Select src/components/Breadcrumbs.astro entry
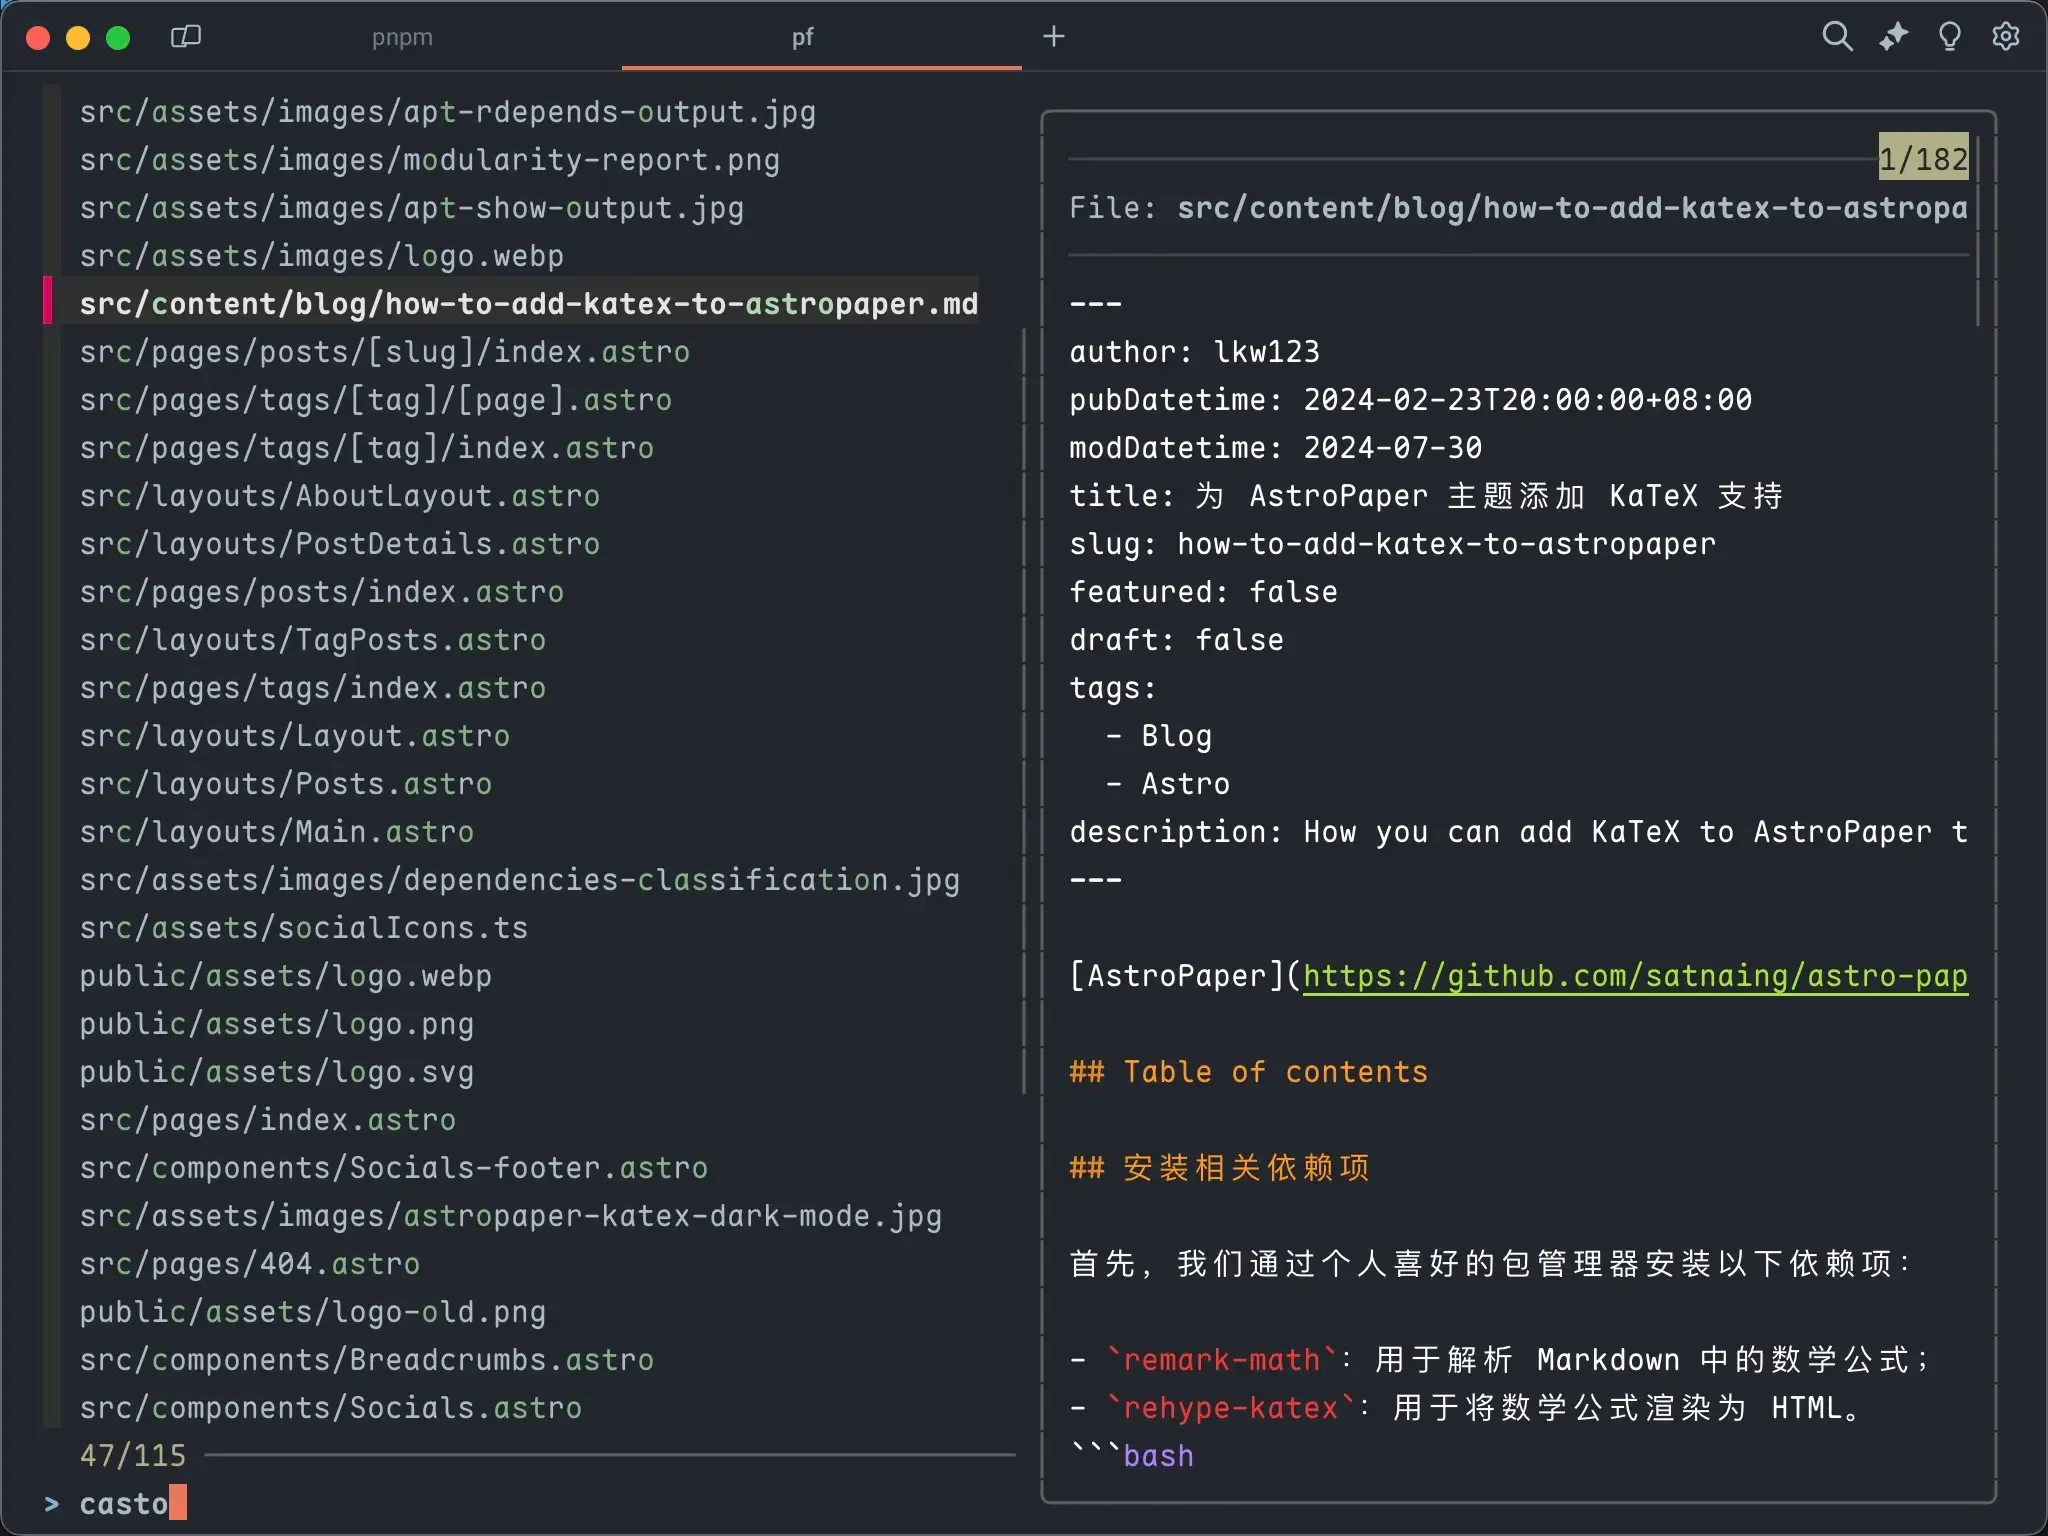The width and height of the screenshot is (2048, 1536). 366,1360
